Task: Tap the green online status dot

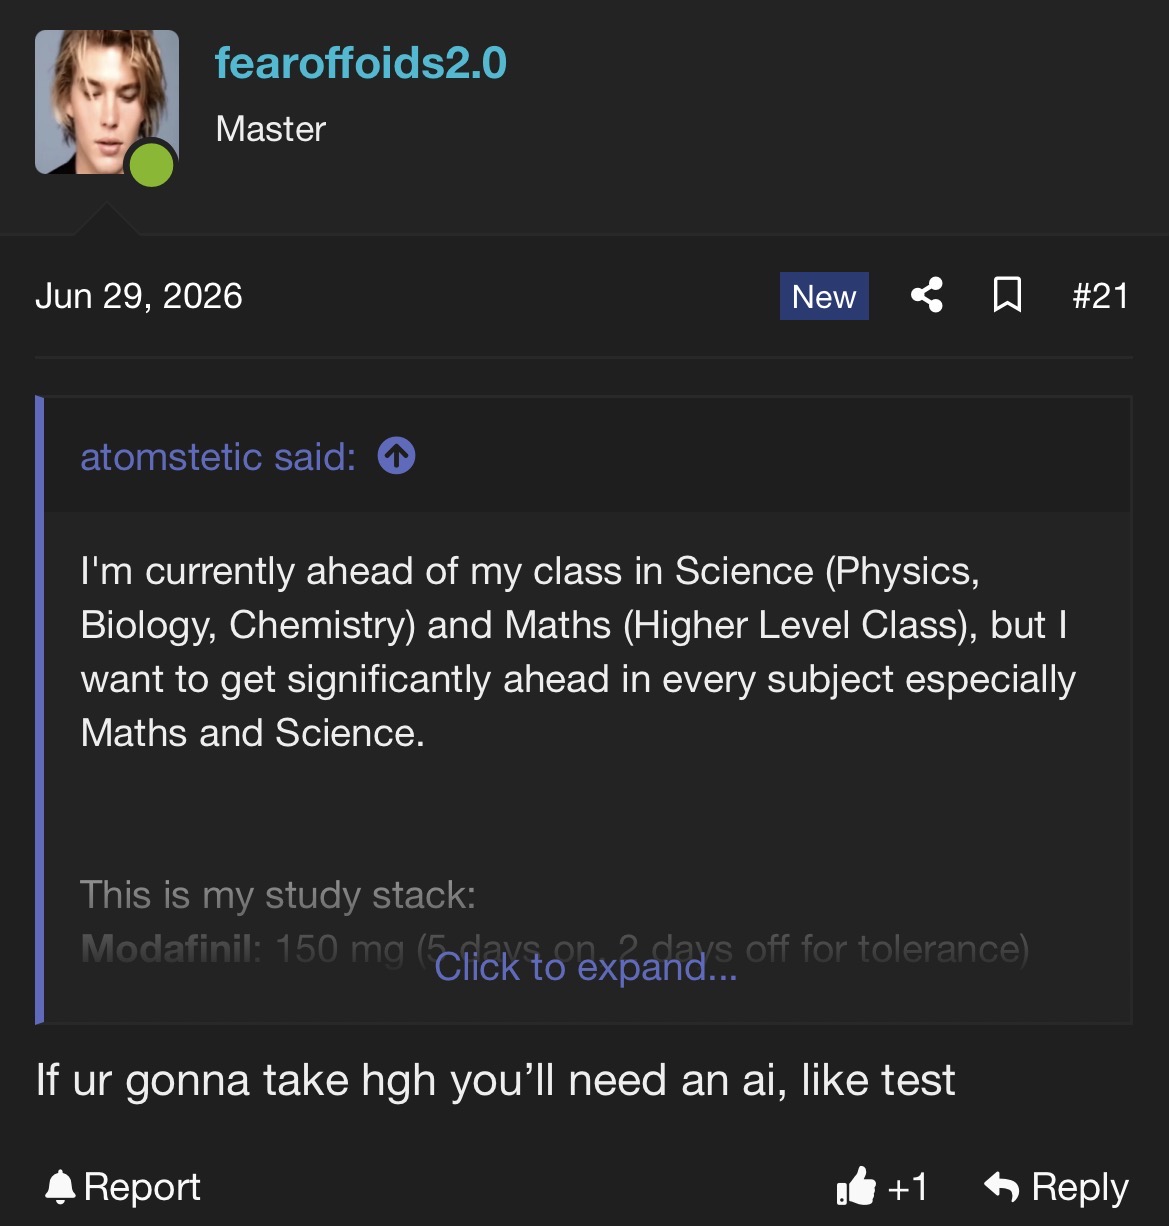Action: (151, 164)
